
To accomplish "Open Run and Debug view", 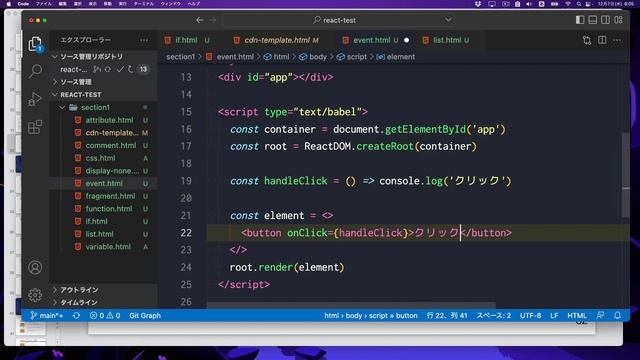I will pos(35,99).
